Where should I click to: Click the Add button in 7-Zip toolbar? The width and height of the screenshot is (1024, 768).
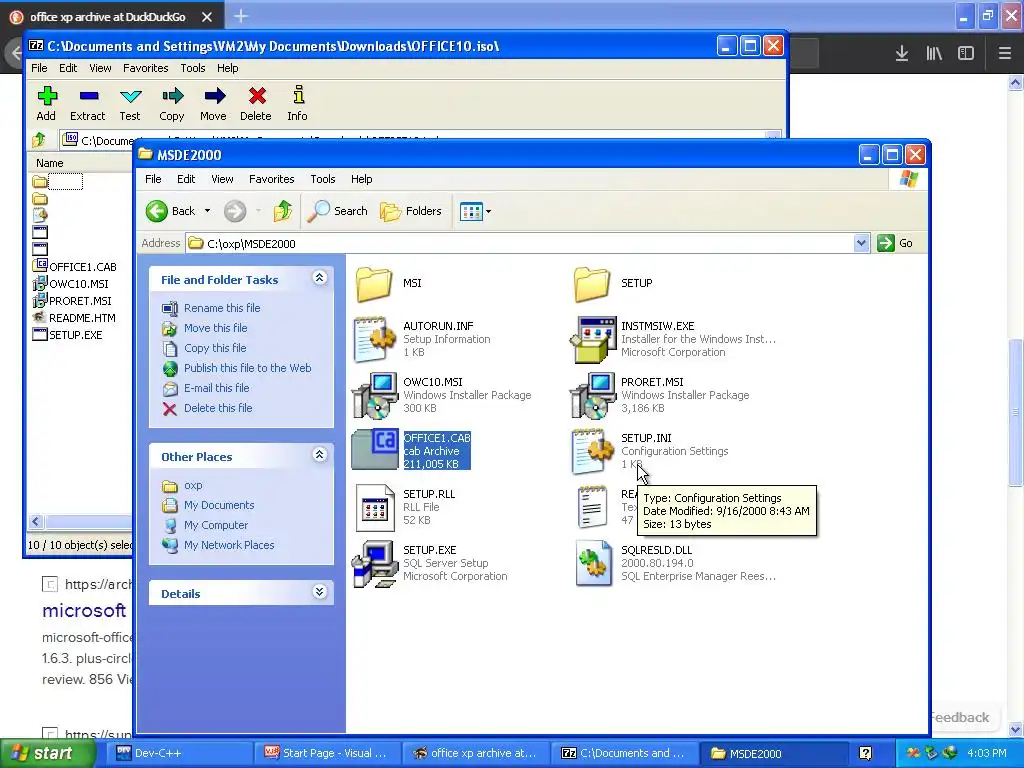point(46,104)
